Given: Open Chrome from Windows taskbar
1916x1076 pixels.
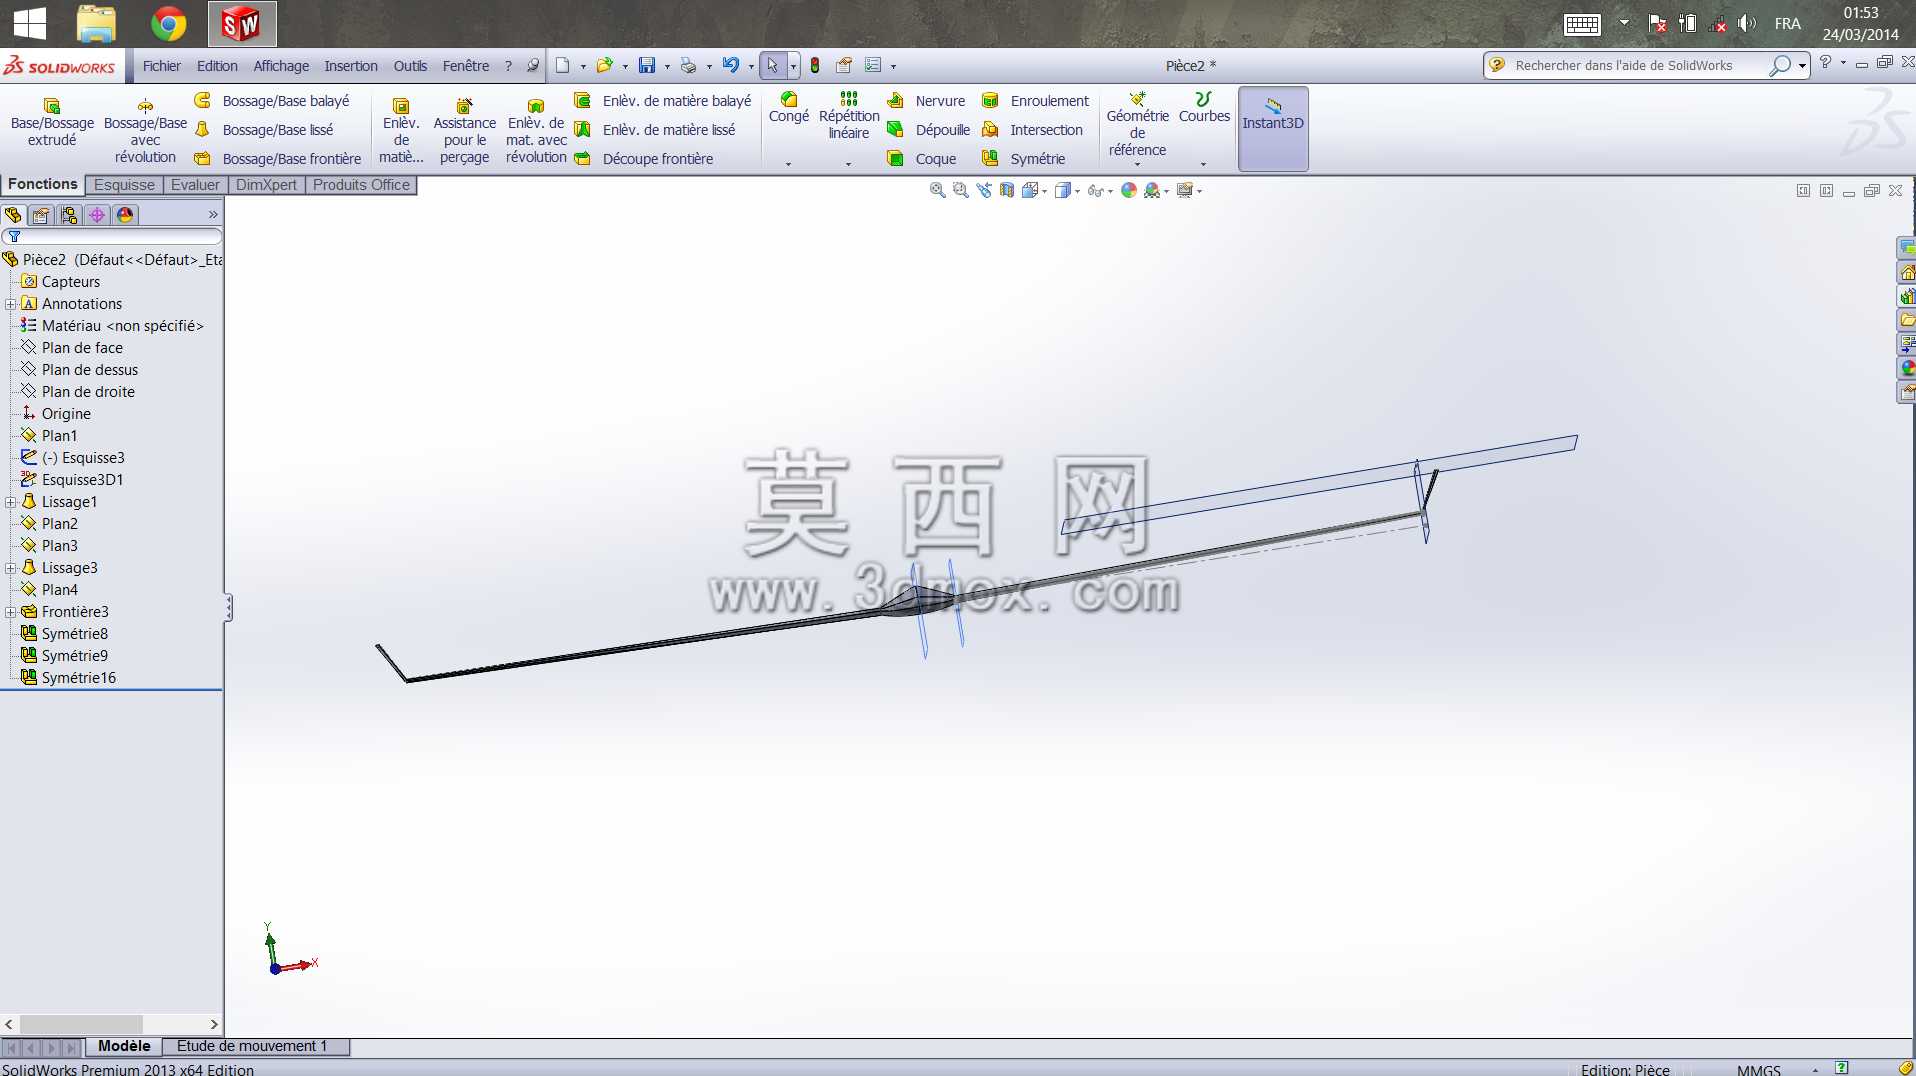Looking at the screenshot, I should pyautogui.click(x=169, y=23).
